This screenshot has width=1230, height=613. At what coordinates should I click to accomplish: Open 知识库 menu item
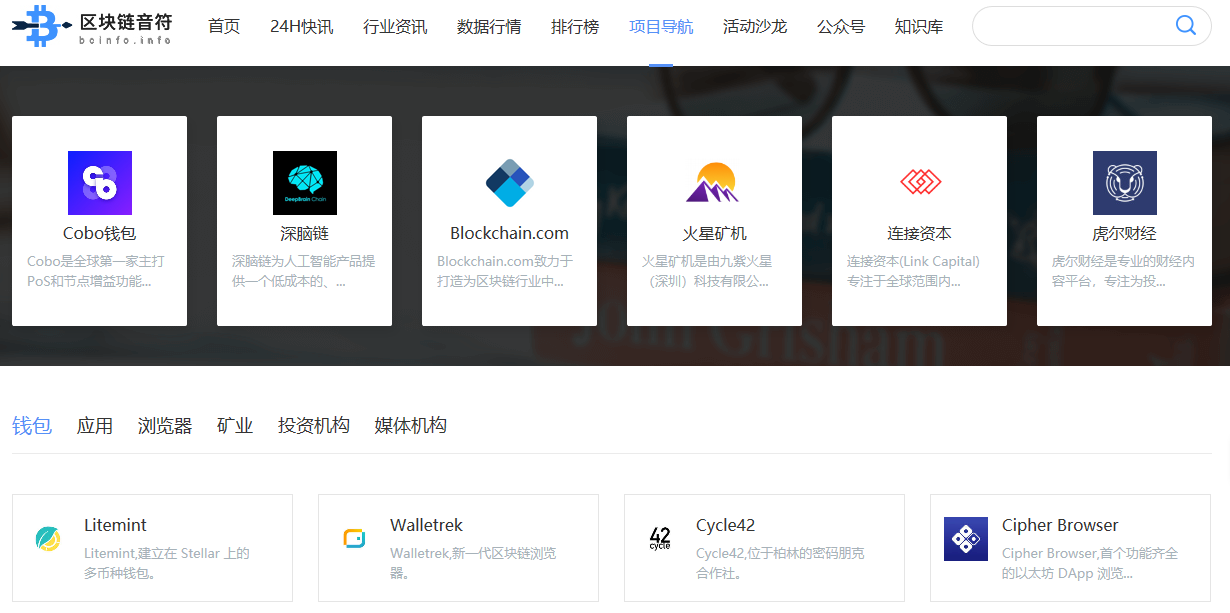point(919,27)
